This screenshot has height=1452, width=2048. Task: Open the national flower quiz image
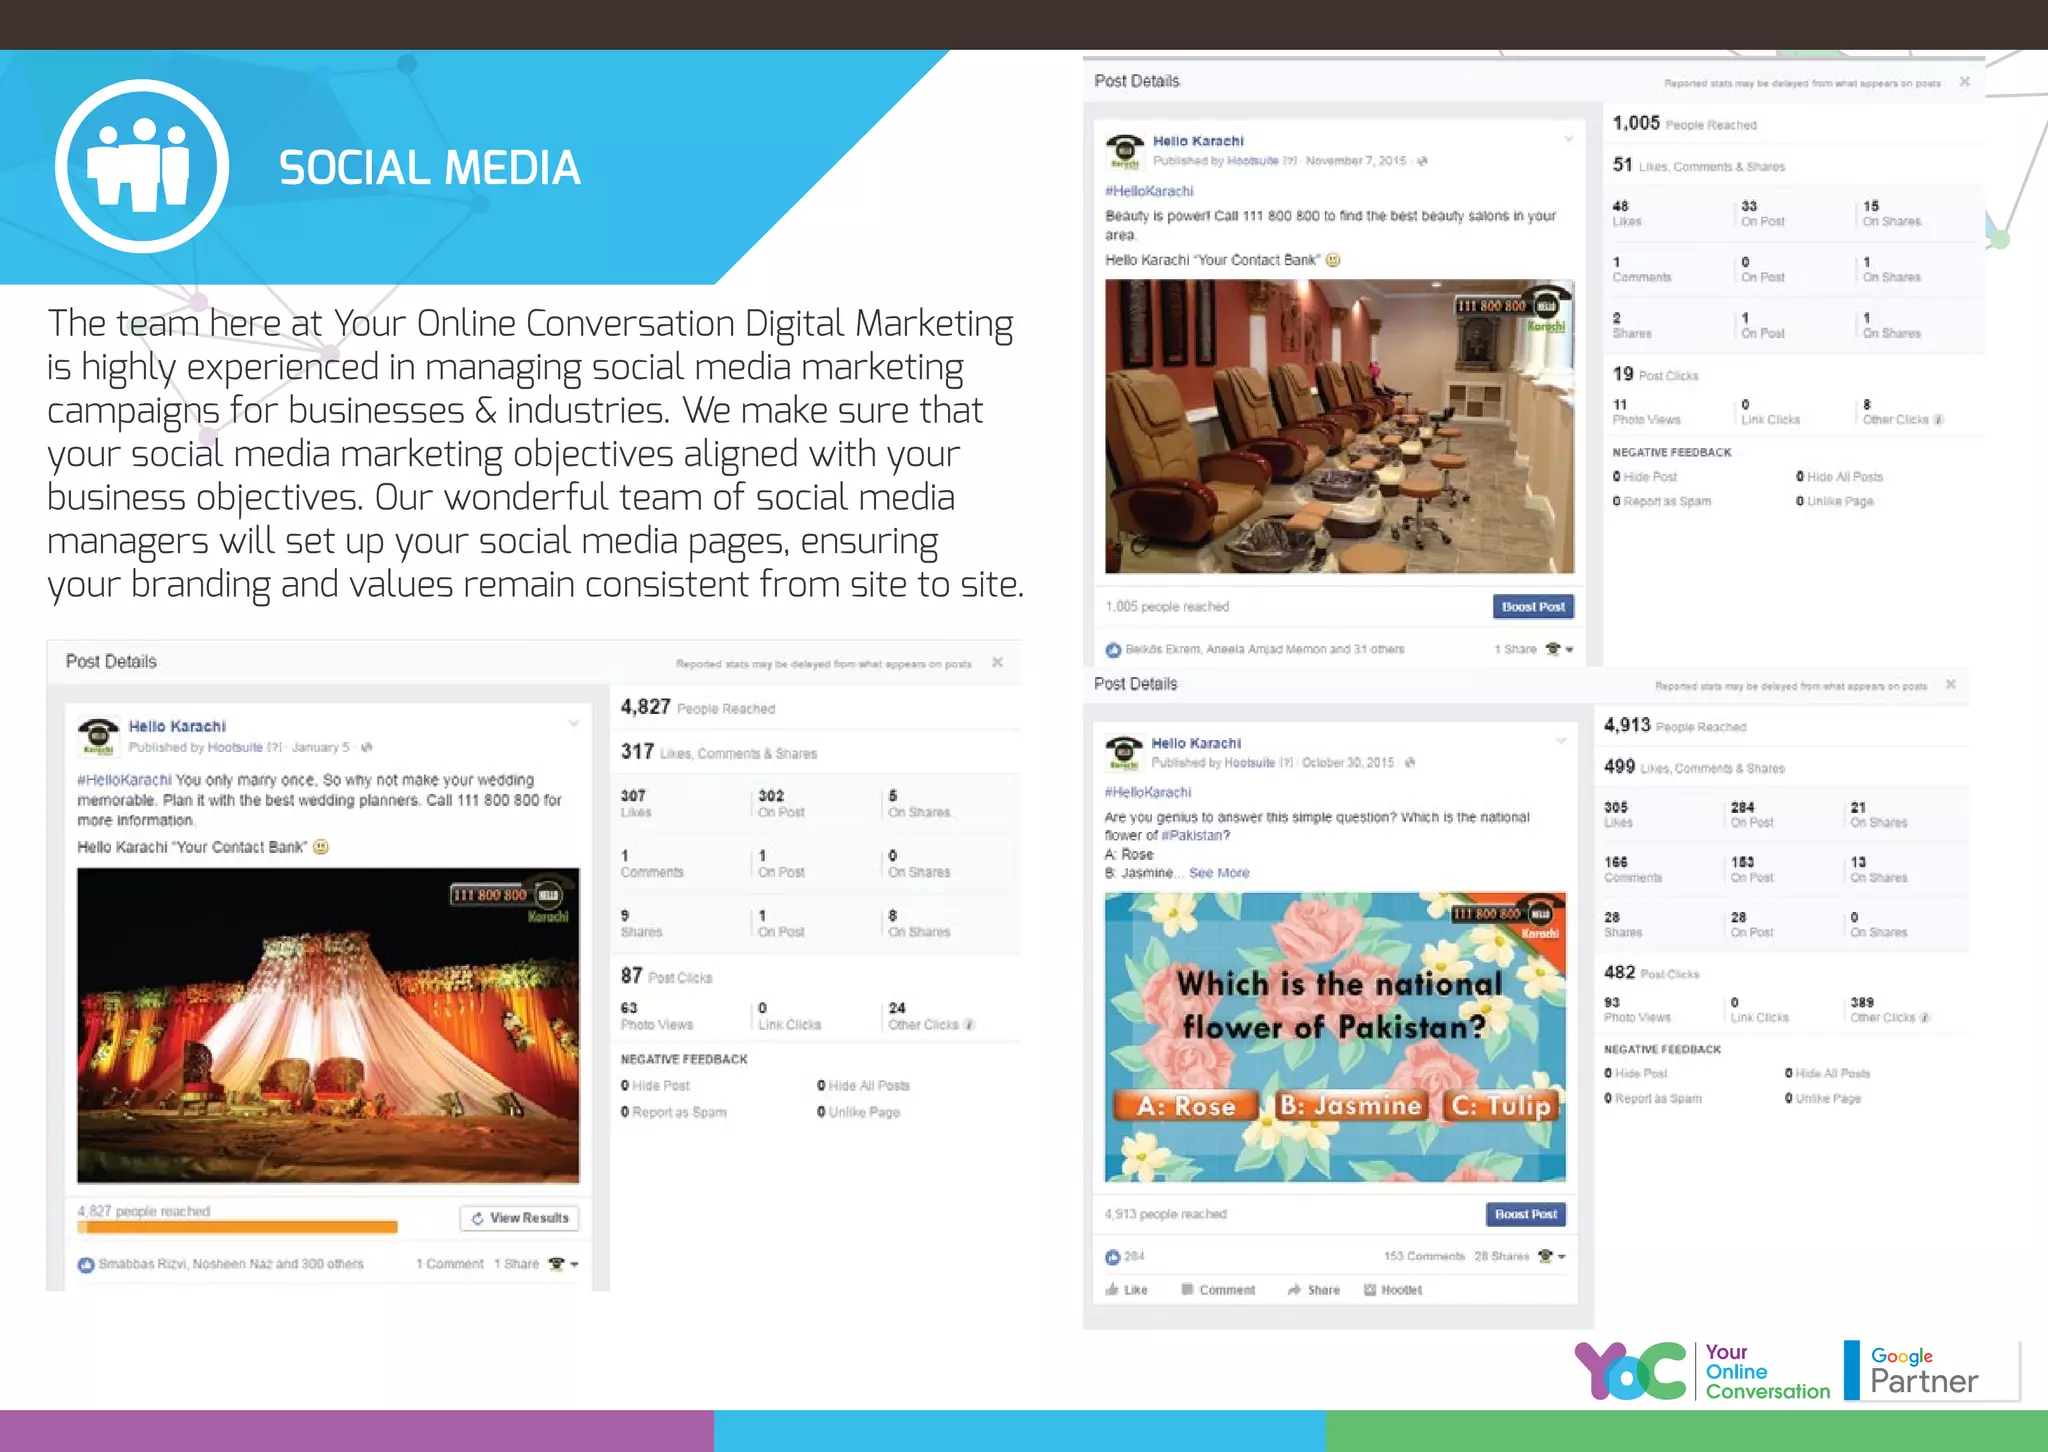(1335, 1037)
